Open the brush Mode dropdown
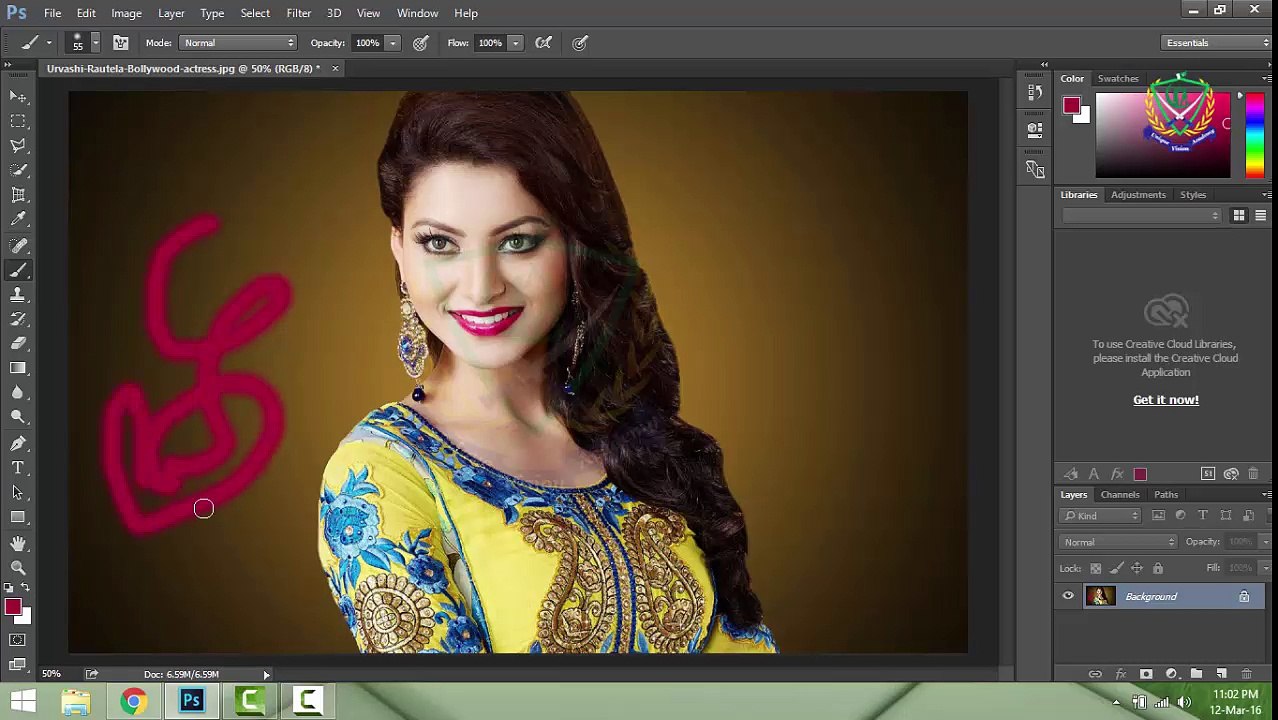Screen dimensions: 1278x720 tap(238, 43)
